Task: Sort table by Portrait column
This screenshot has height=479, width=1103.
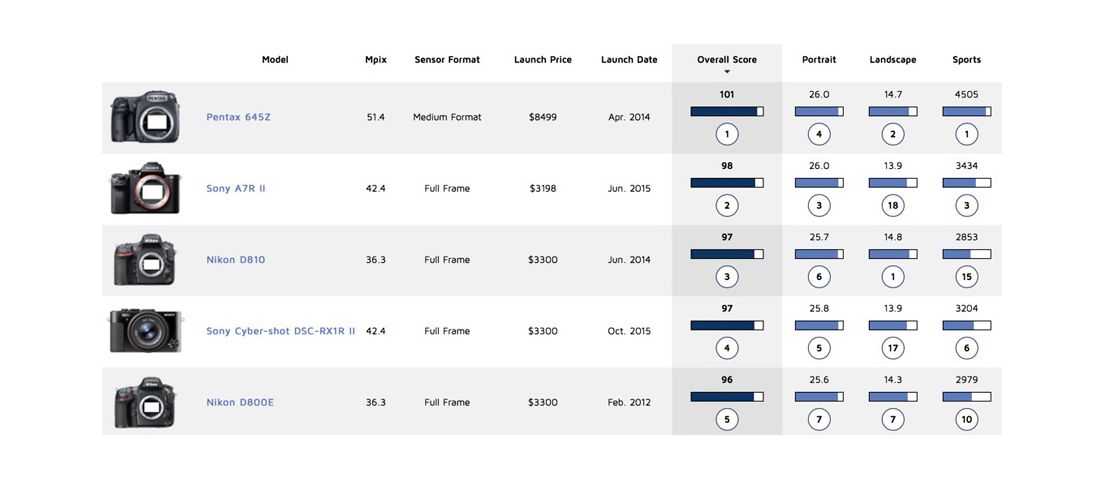Action: click(x=819, y=60)
